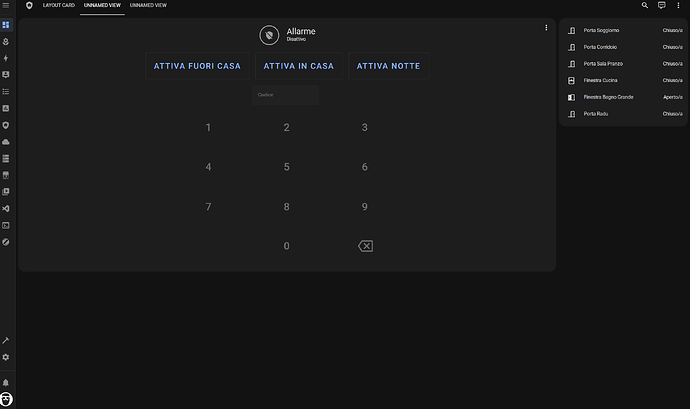Select the first UNNAMED VIEW tab
Viewport: 690px width, 409px height.
click(x=102, y=5)
